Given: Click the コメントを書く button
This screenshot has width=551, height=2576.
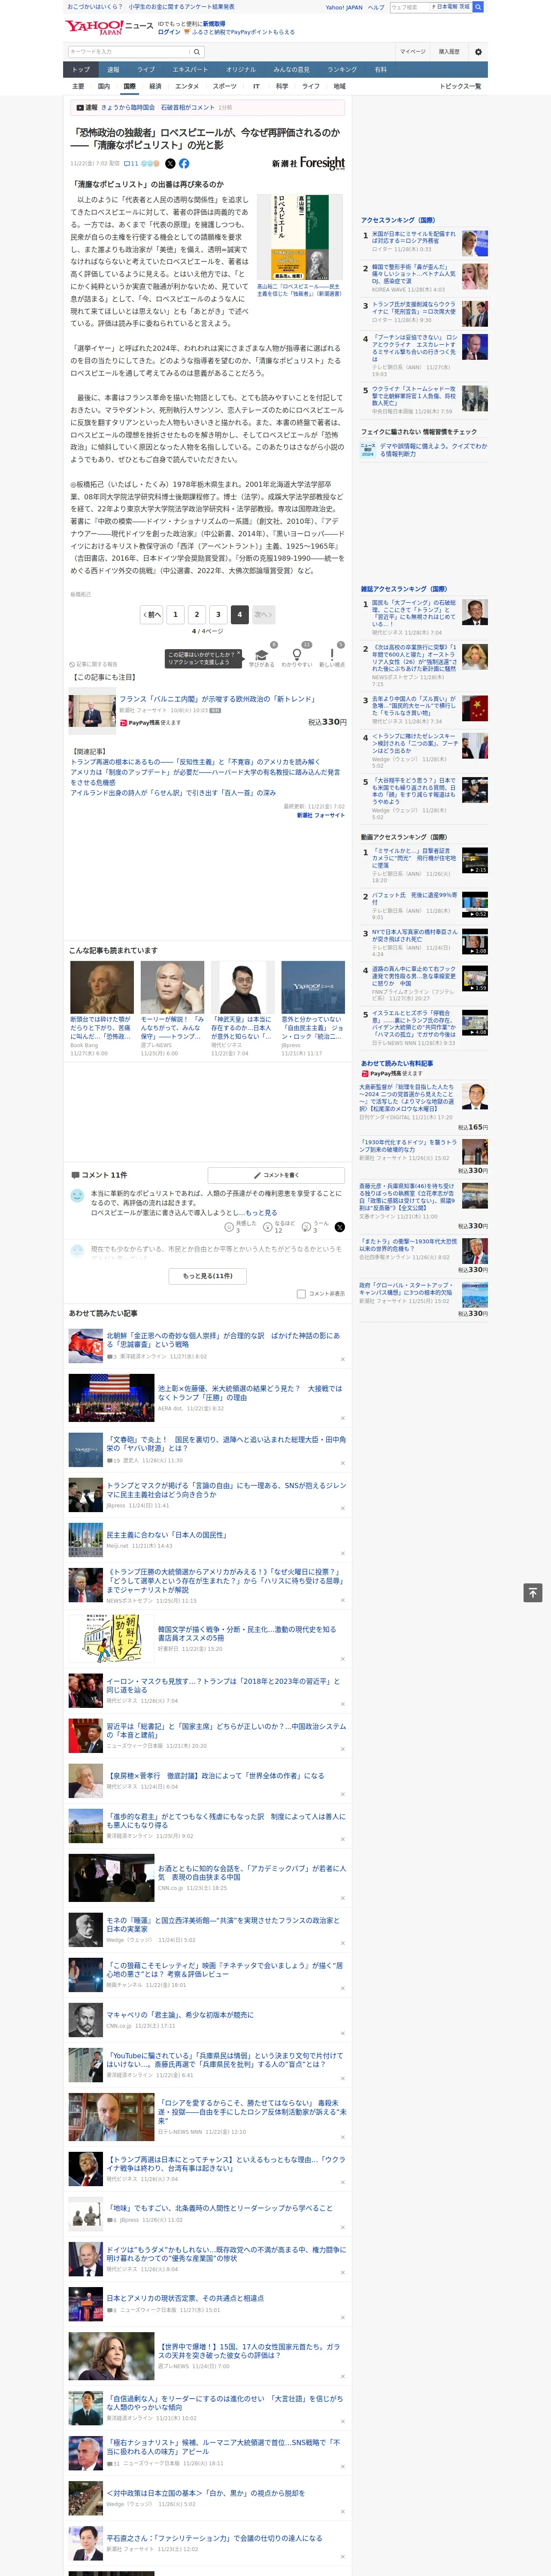Looking at the screenshot, I should [x=277, y=1175].
